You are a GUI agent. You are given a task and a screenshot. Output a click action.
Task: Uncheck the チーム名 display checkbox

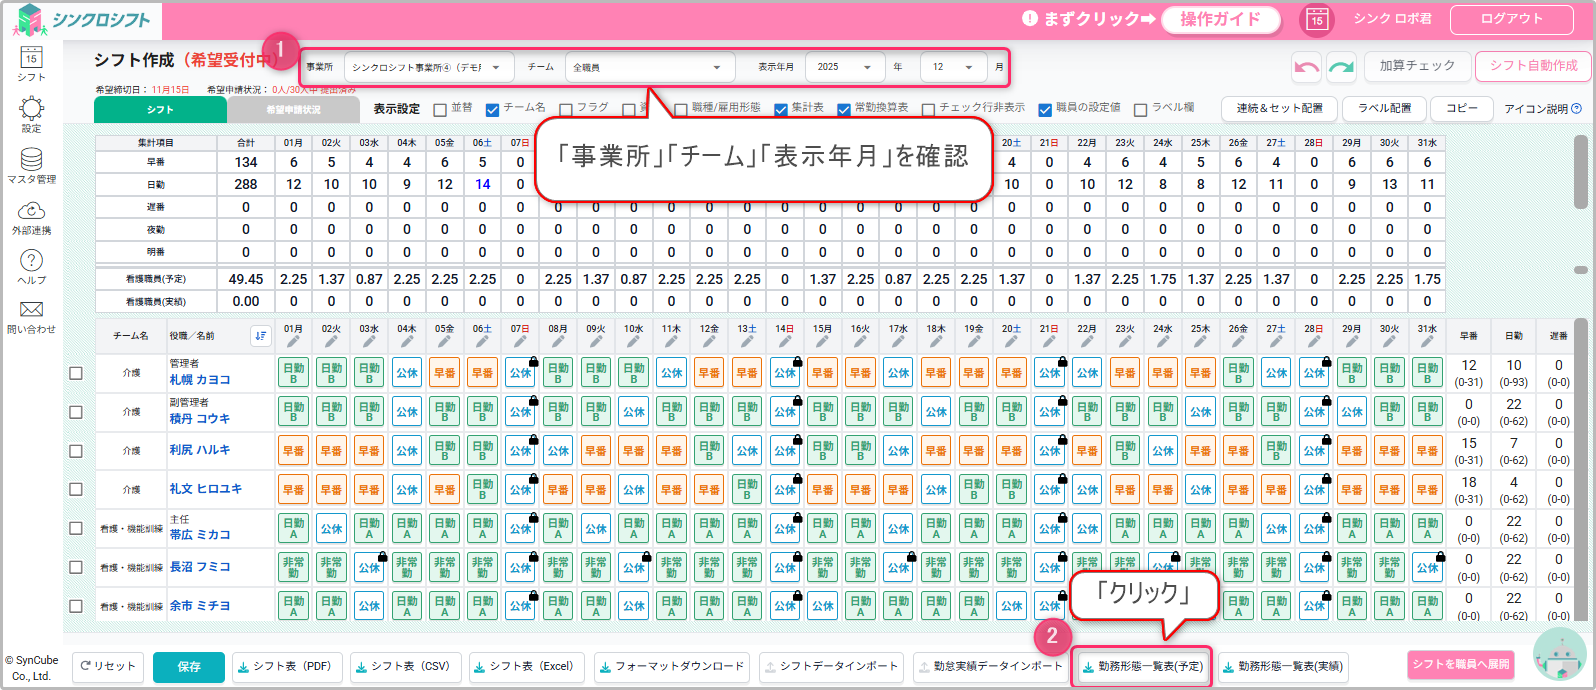(x=492, y=109)
